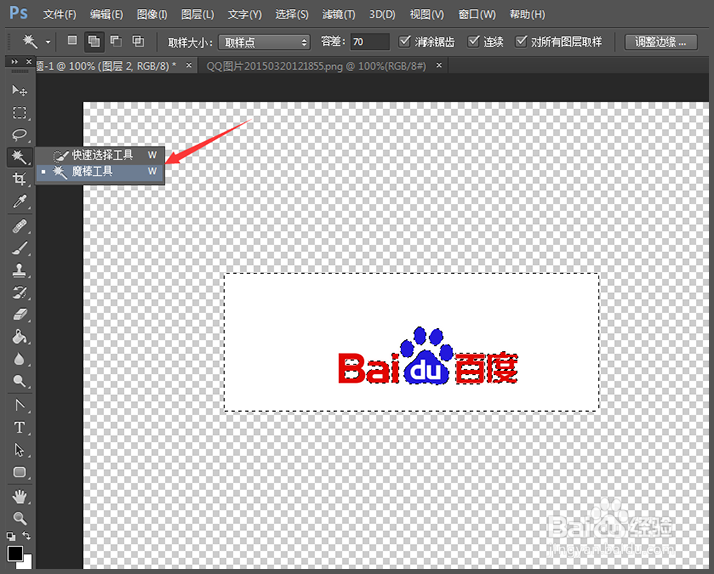This screenshot has width=714, height=574.
Task: Select the Crop tool
Action: tap(19, 179)
